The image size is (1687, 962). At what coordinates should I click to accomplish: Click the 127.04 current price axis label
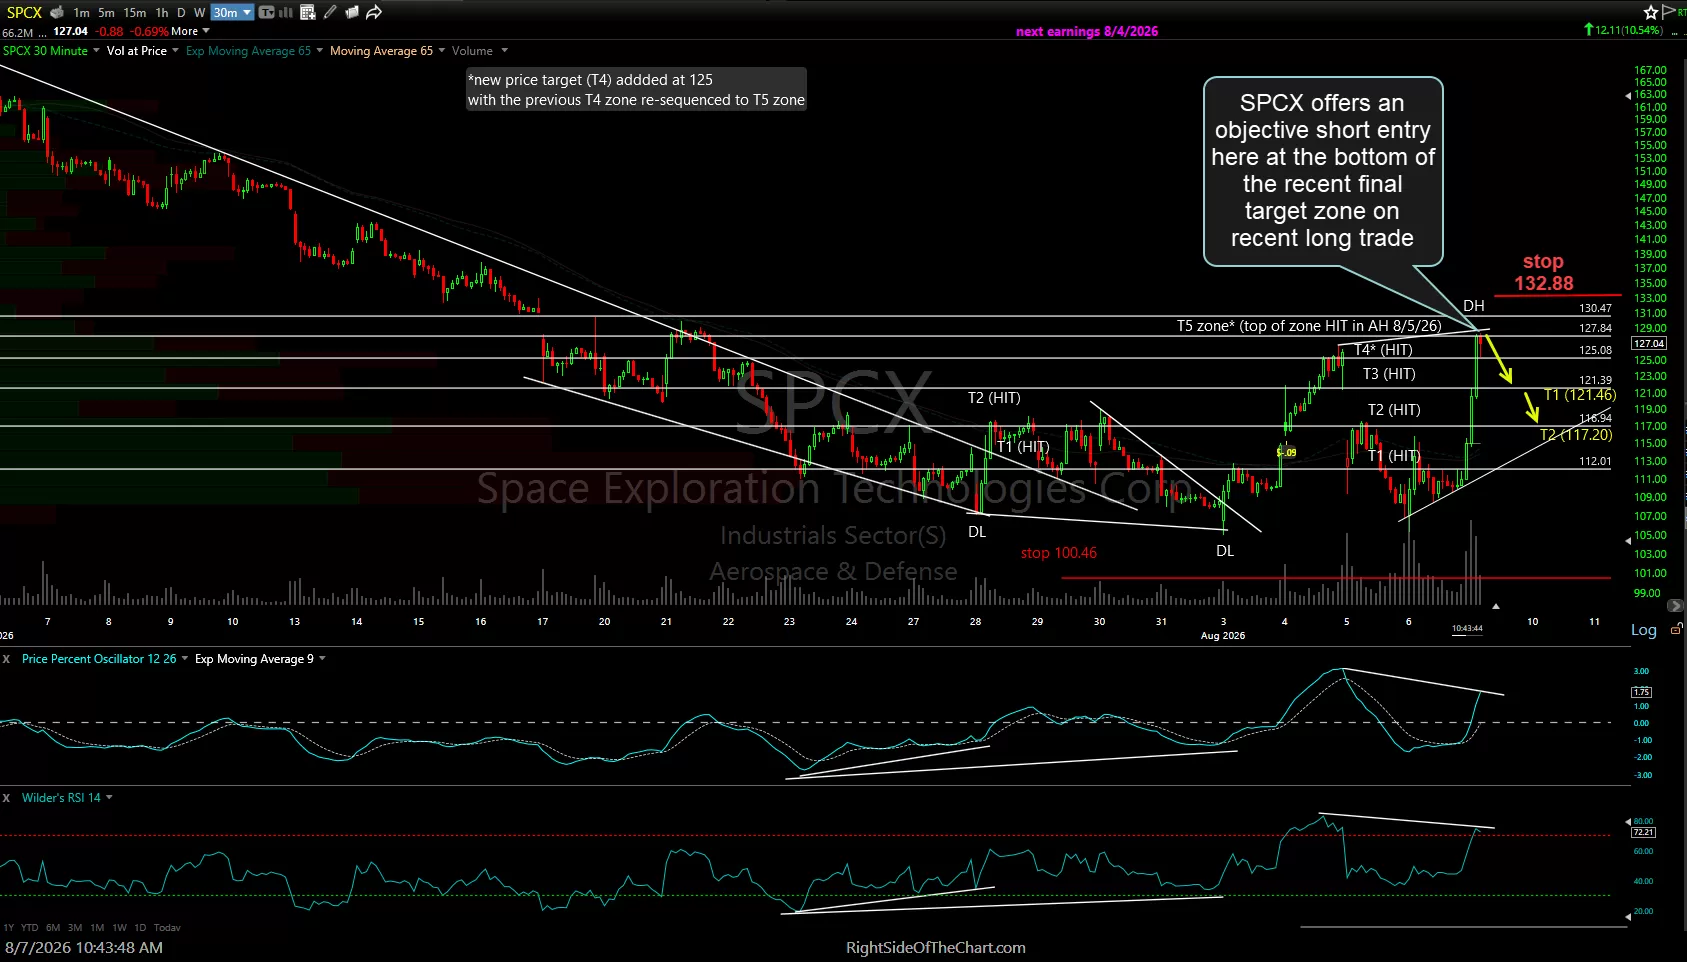pyautogui.click(x=1649, y=344)
